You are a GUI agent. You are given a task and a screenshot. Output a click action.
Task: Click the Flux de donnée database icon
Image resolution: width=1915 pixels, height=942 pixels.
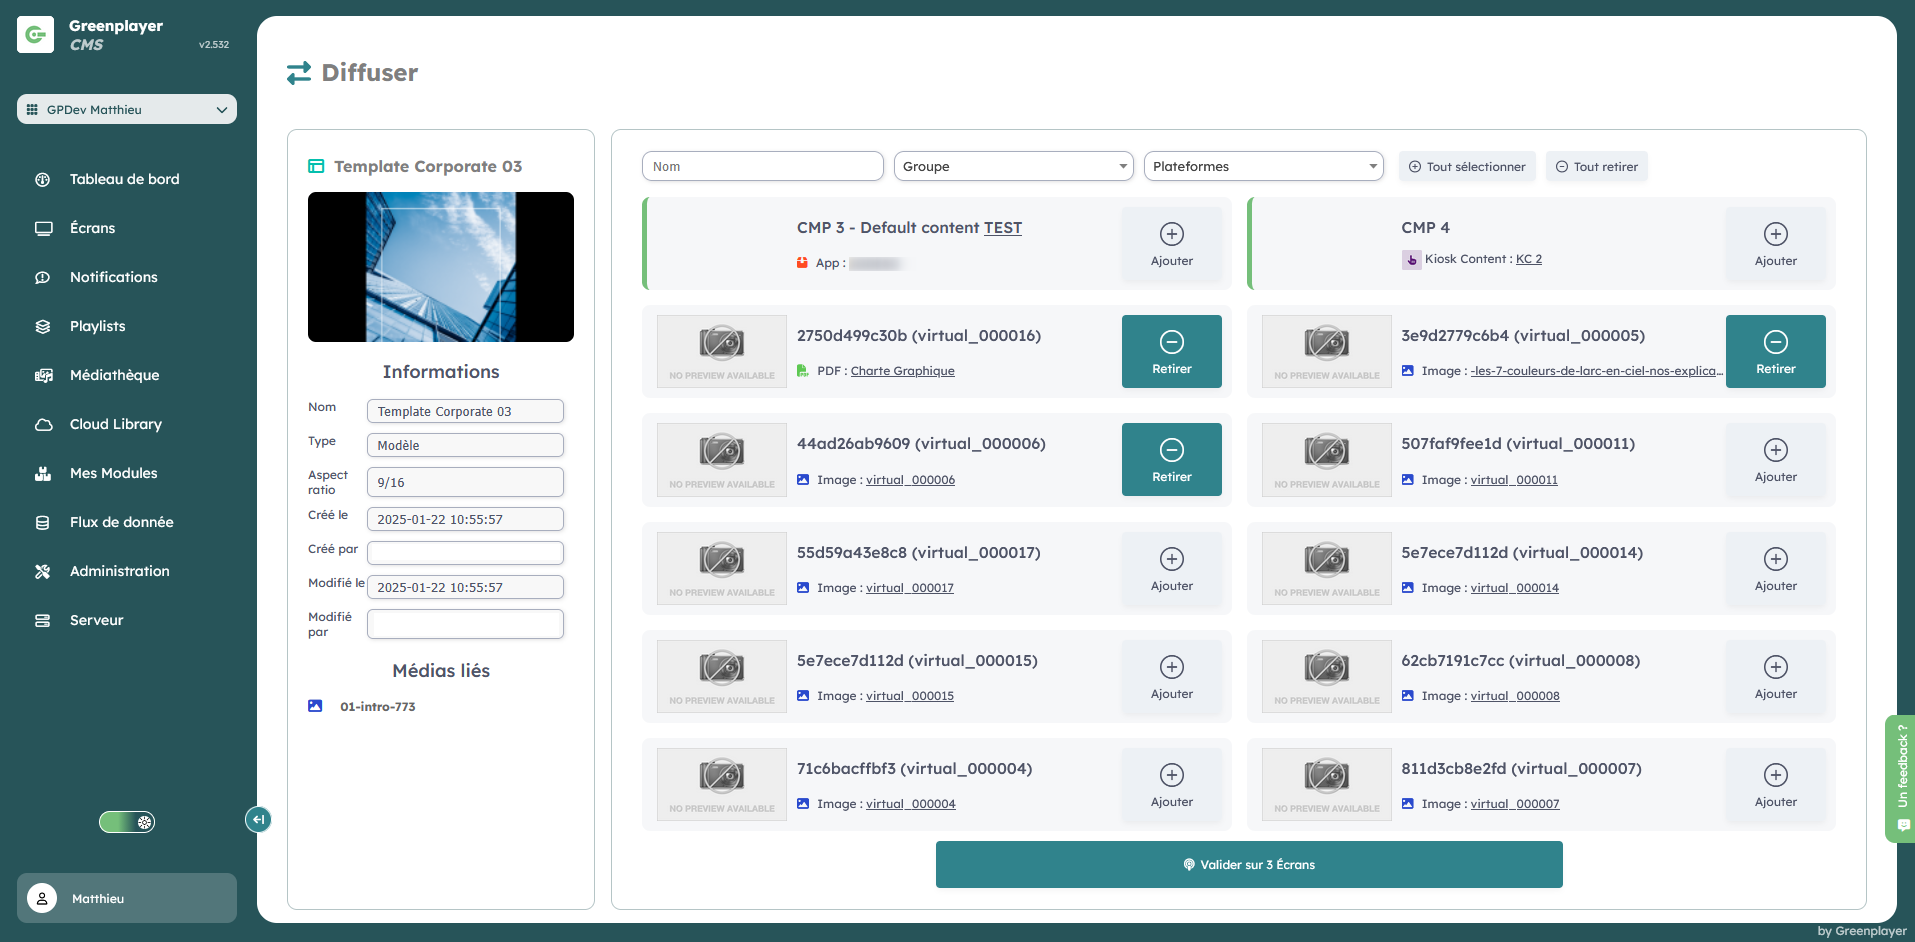coord(43,522)
